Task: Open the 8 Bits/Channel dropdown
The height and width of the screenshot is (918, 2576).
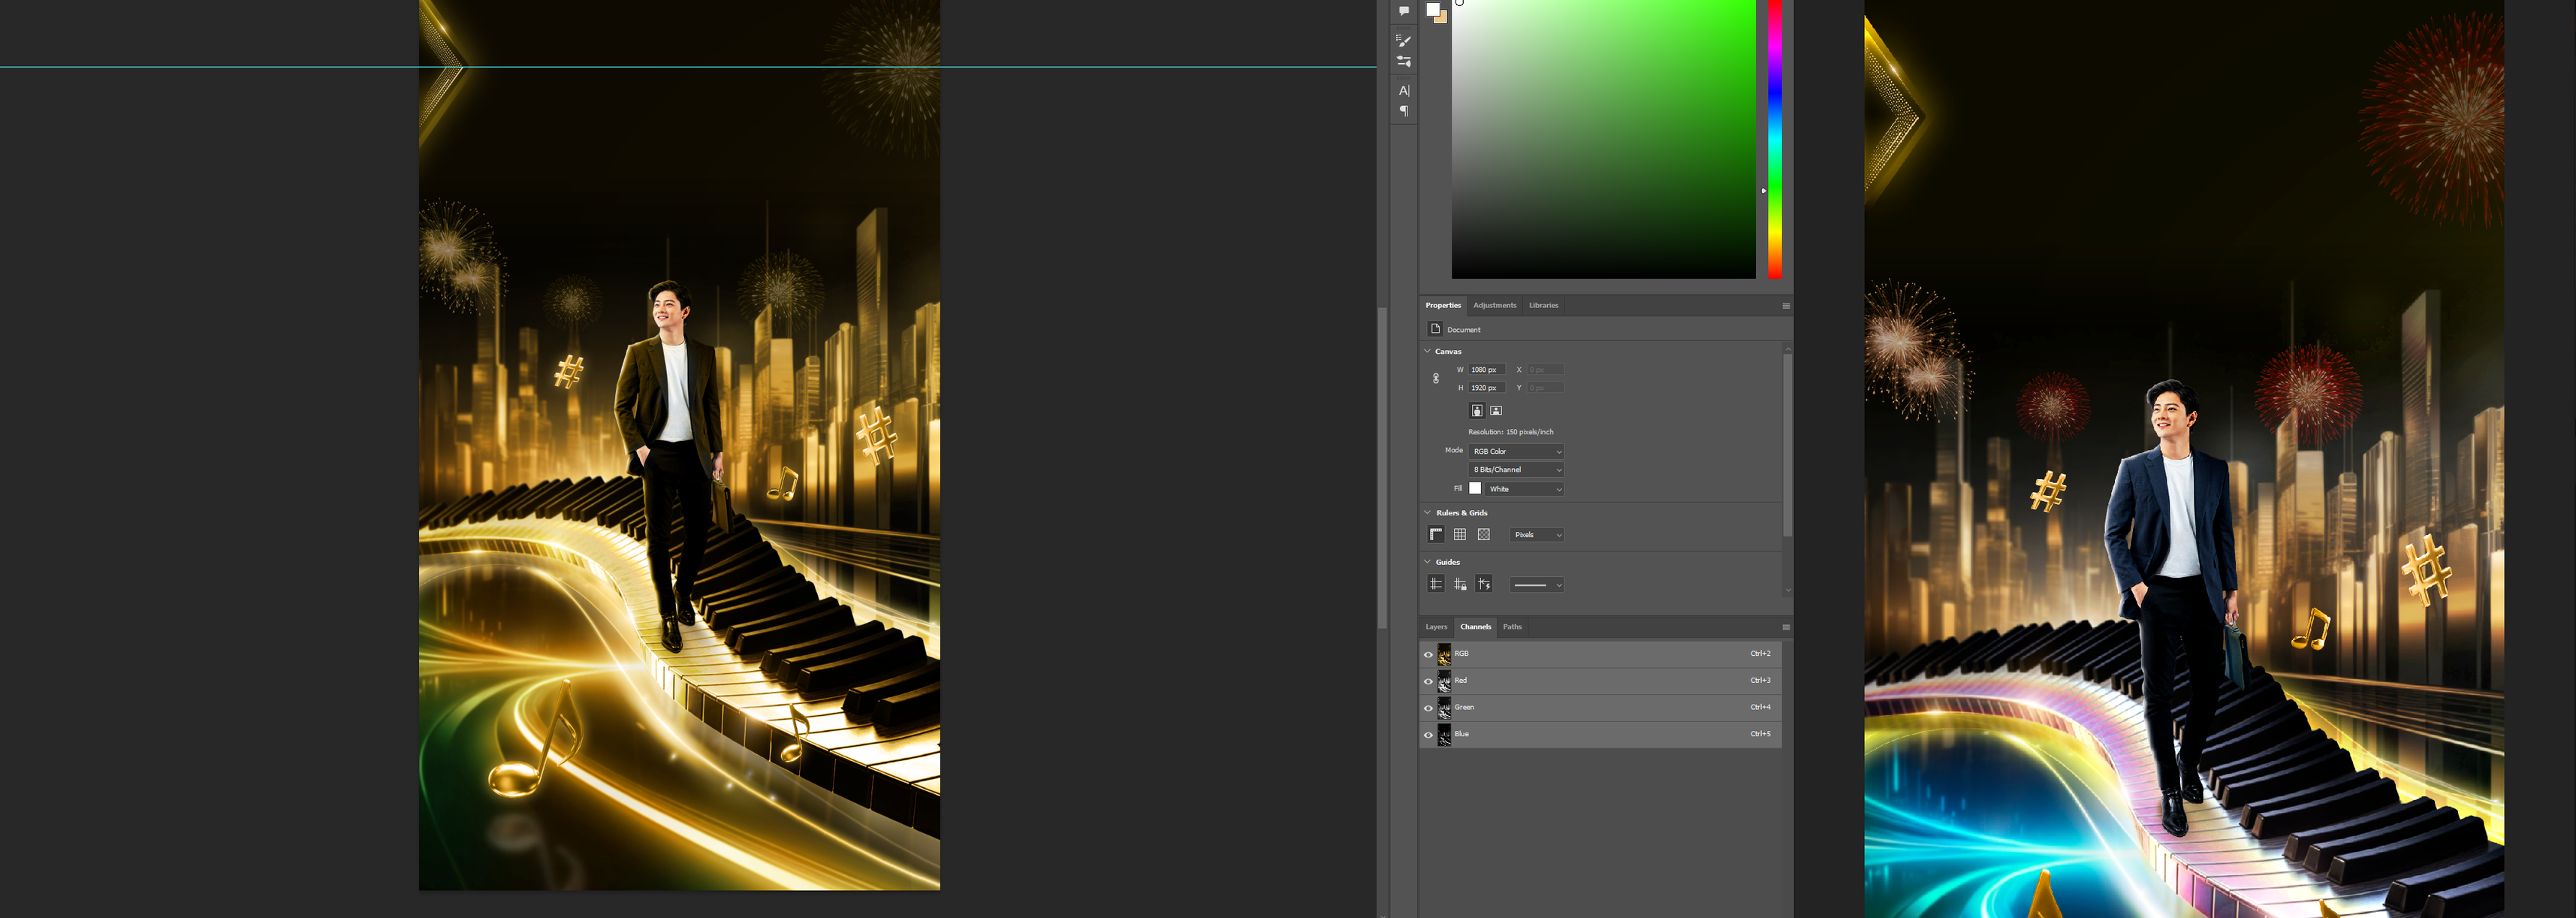Action: tap(1516, 470)
